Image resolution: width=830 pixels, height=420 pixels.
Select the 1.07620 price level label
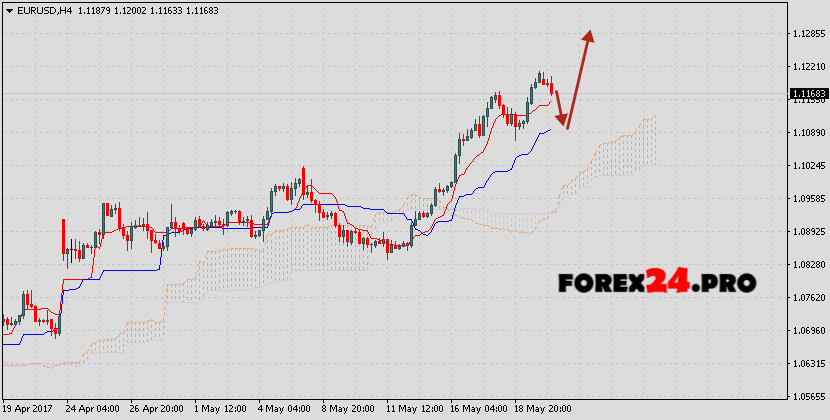click(x=807, y=298)
